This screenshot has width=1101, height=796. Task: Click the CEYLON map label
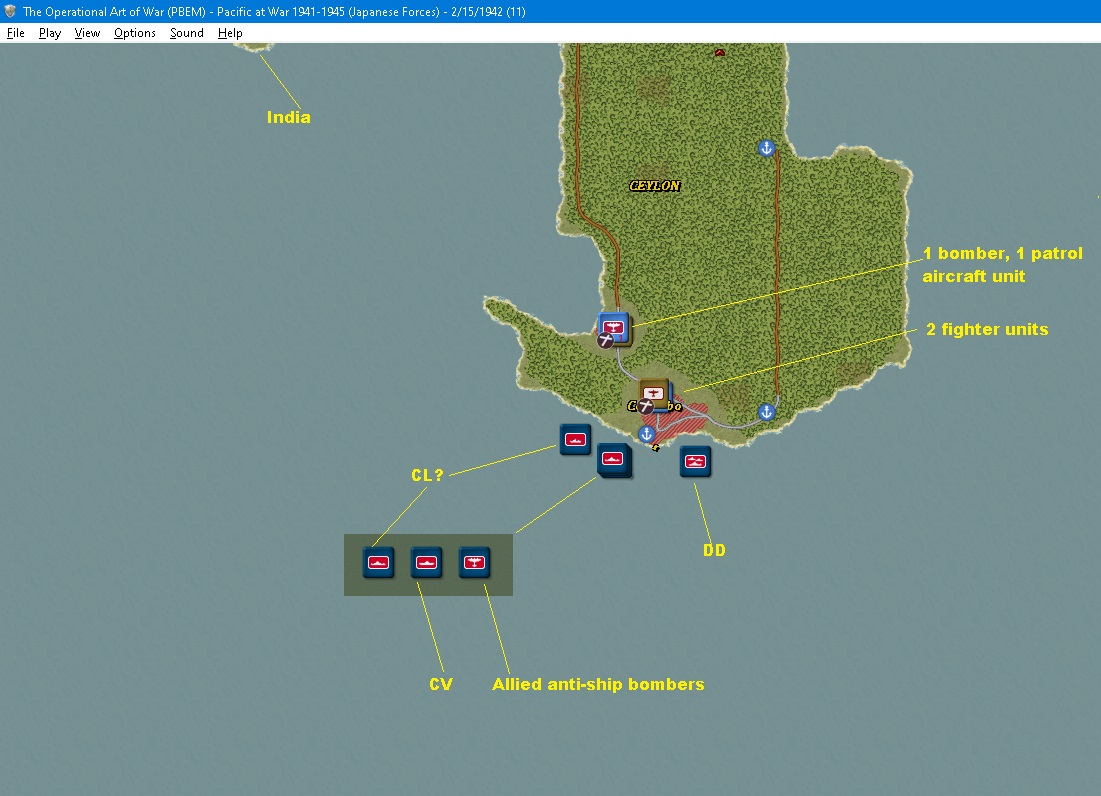coord(654,186)
